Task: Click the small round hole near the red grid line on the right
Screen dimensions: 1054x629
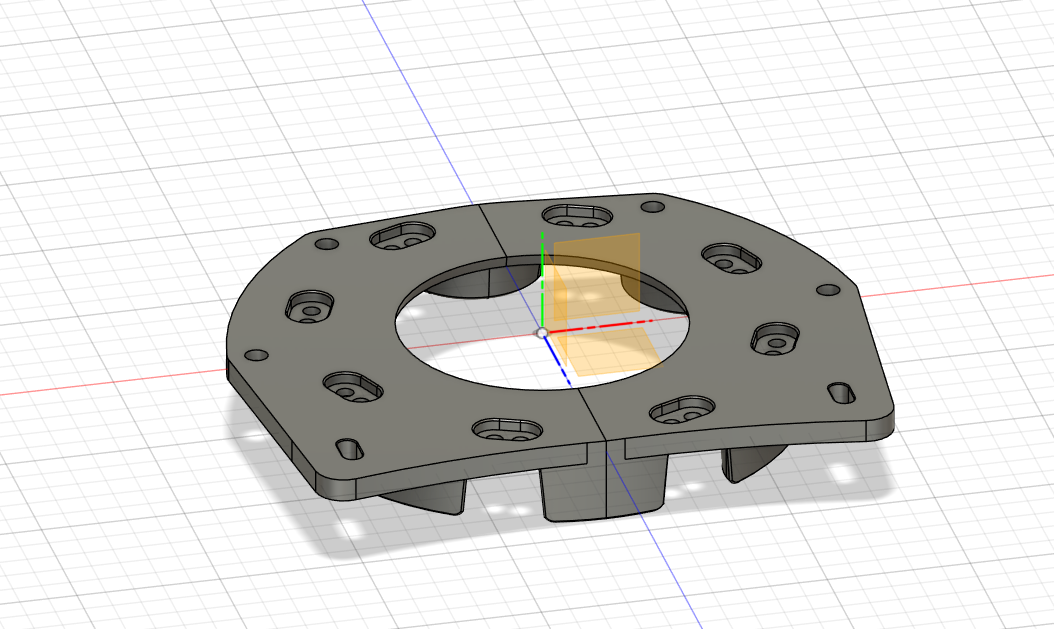Action: 827,290
